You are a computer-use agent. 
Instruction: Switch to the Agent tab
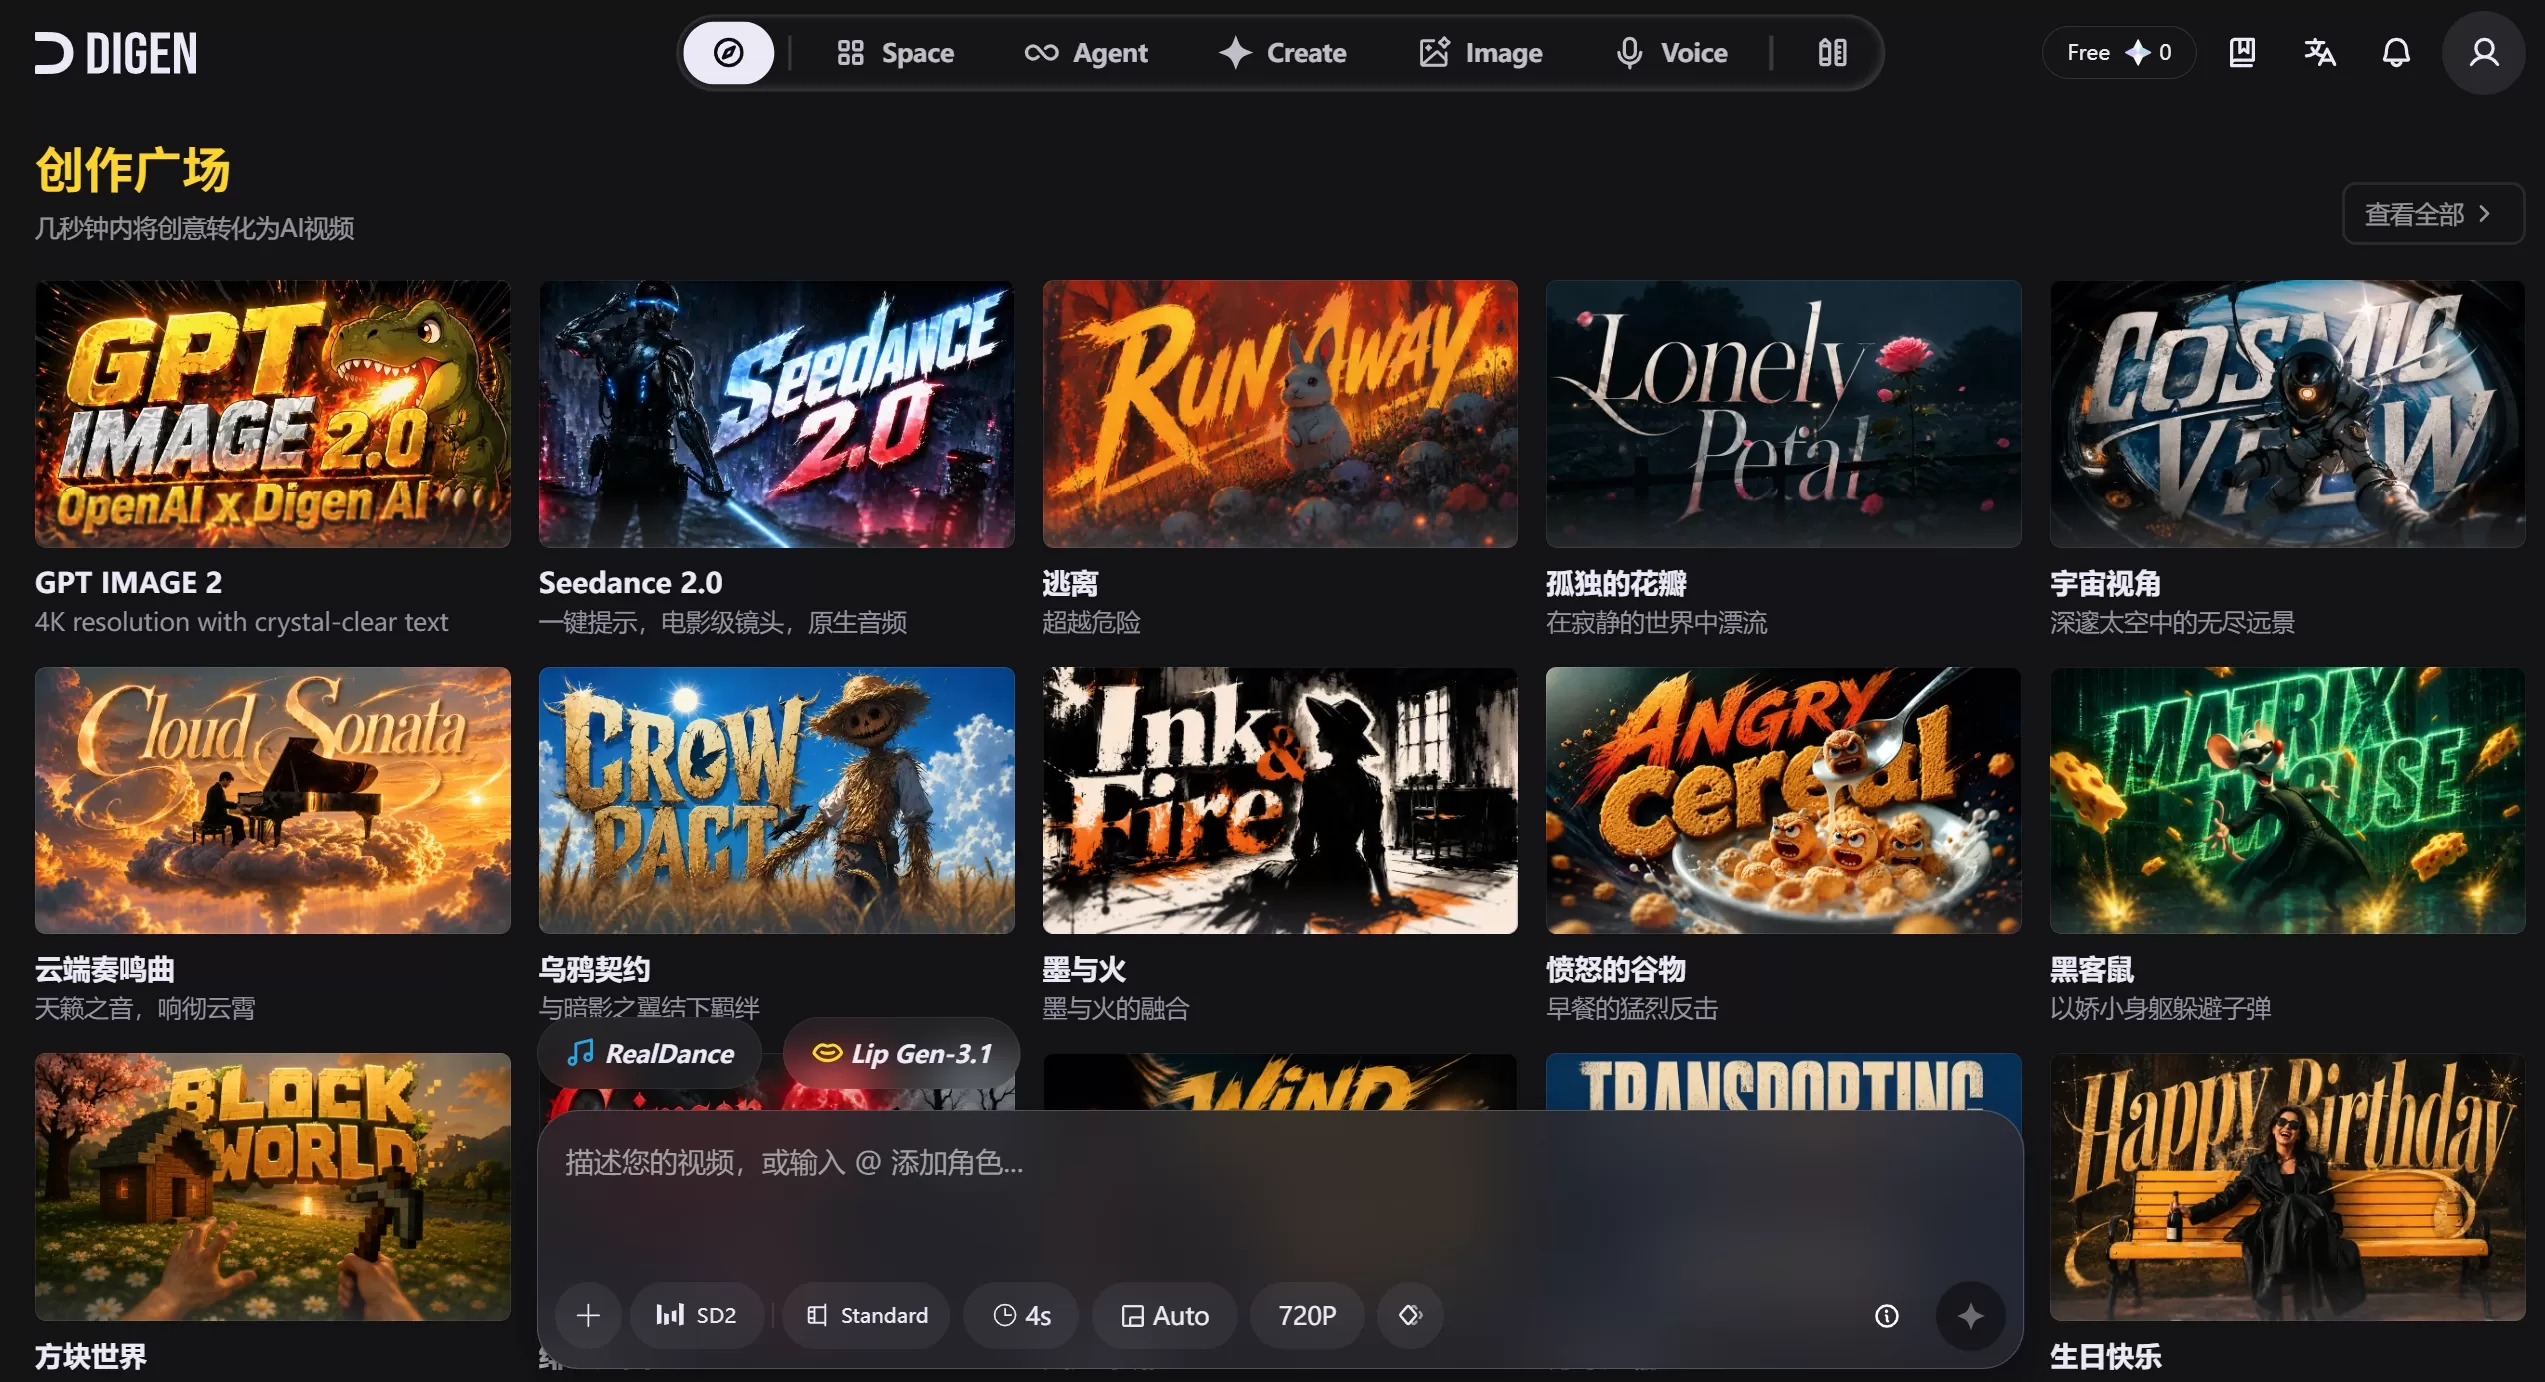pos(1086,53)
